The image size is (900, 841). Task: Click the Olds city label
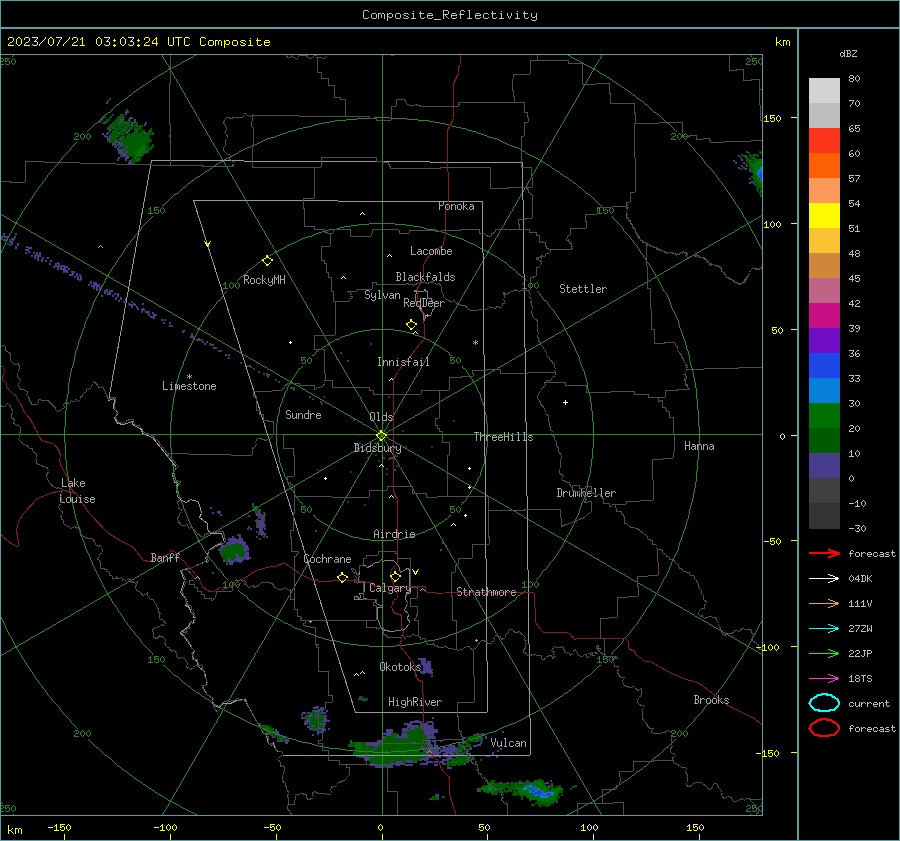[x=381, y=417]
